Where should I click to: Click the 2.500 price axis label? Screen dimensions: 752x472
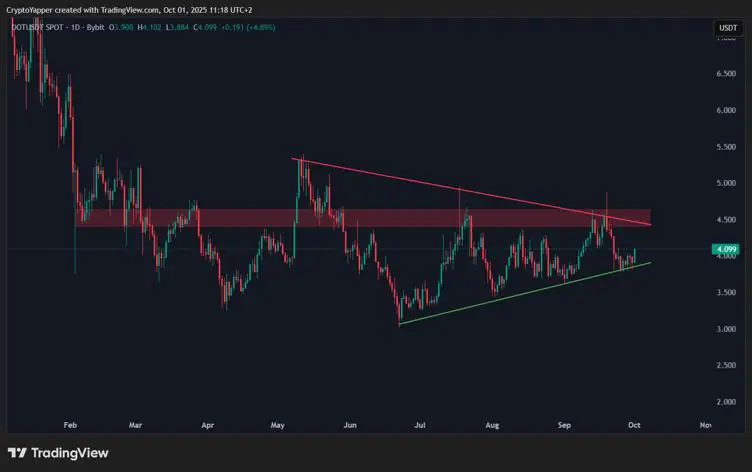click(x=725, y=366)
